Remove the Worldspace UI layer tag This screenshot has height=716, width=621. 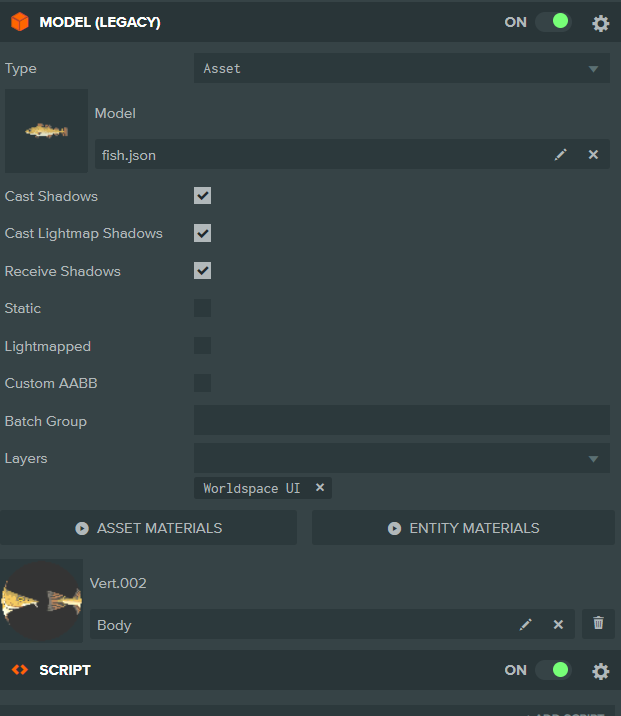[320, 488]
